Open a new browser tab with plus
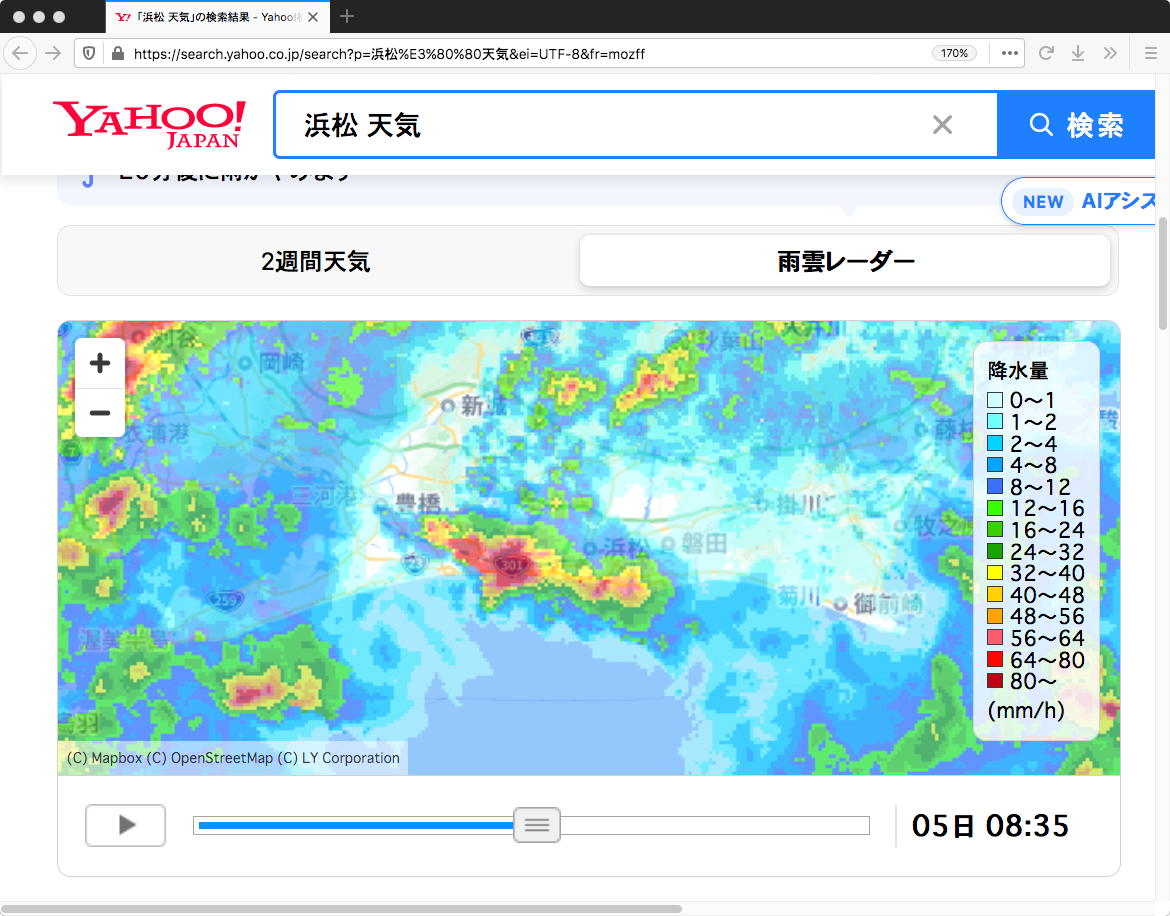The image size is (1170, 916). pos(346,16)
